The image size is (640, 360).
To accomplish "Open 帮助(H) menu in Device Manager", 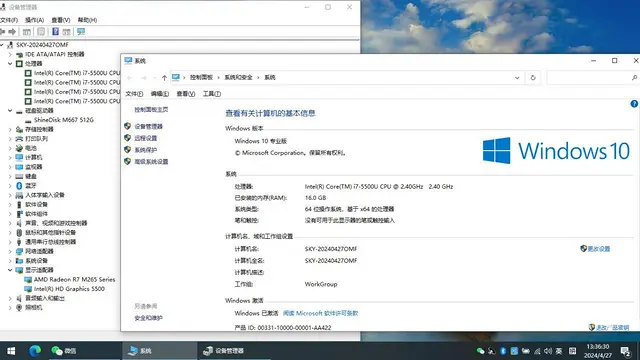I will 87,20.
